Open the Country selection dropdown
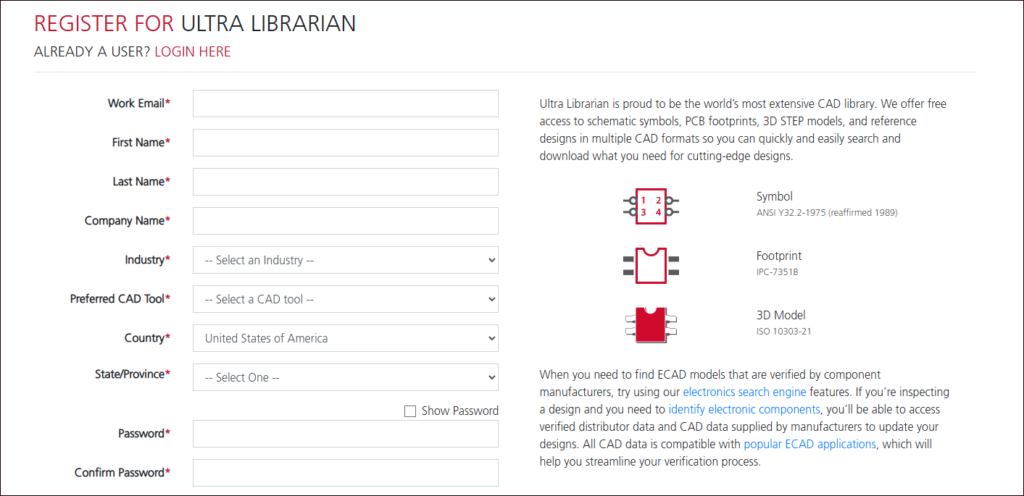 coord(345,338)
